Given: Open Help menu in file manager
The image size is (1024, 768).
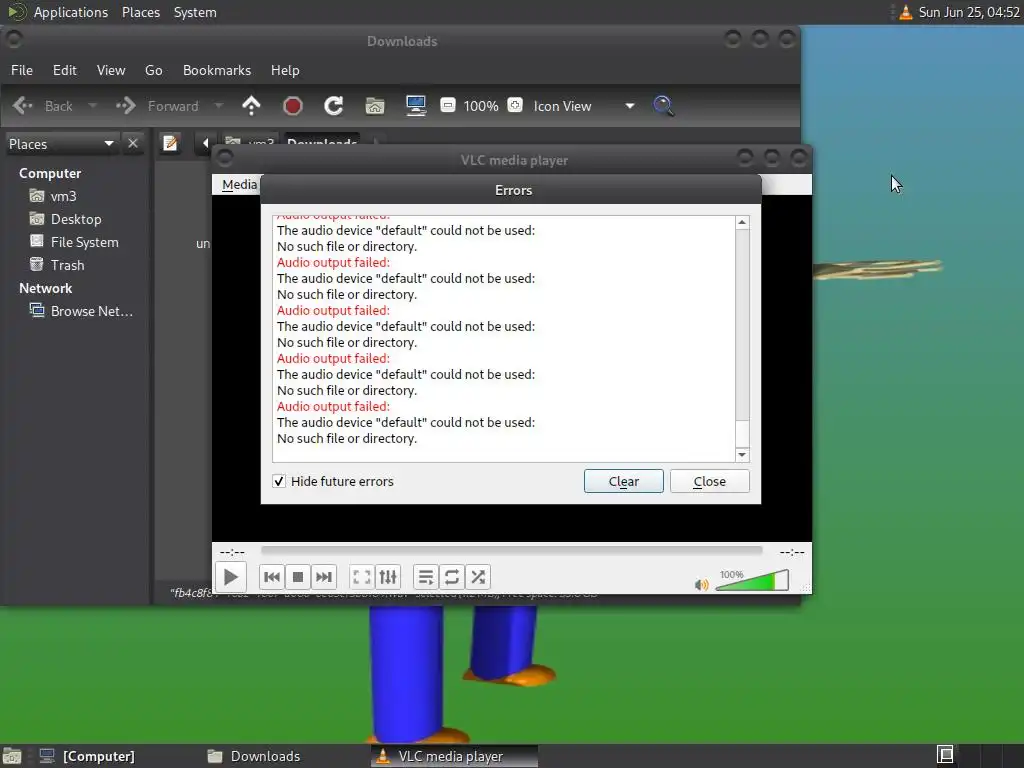Looking at the screenshot, I should click(x=285, y=71).
